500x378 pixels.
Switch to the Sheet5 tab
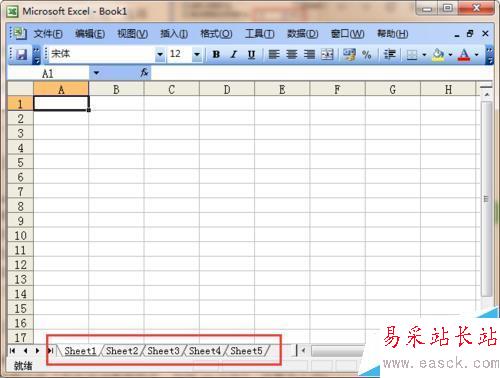pos(246,351)
